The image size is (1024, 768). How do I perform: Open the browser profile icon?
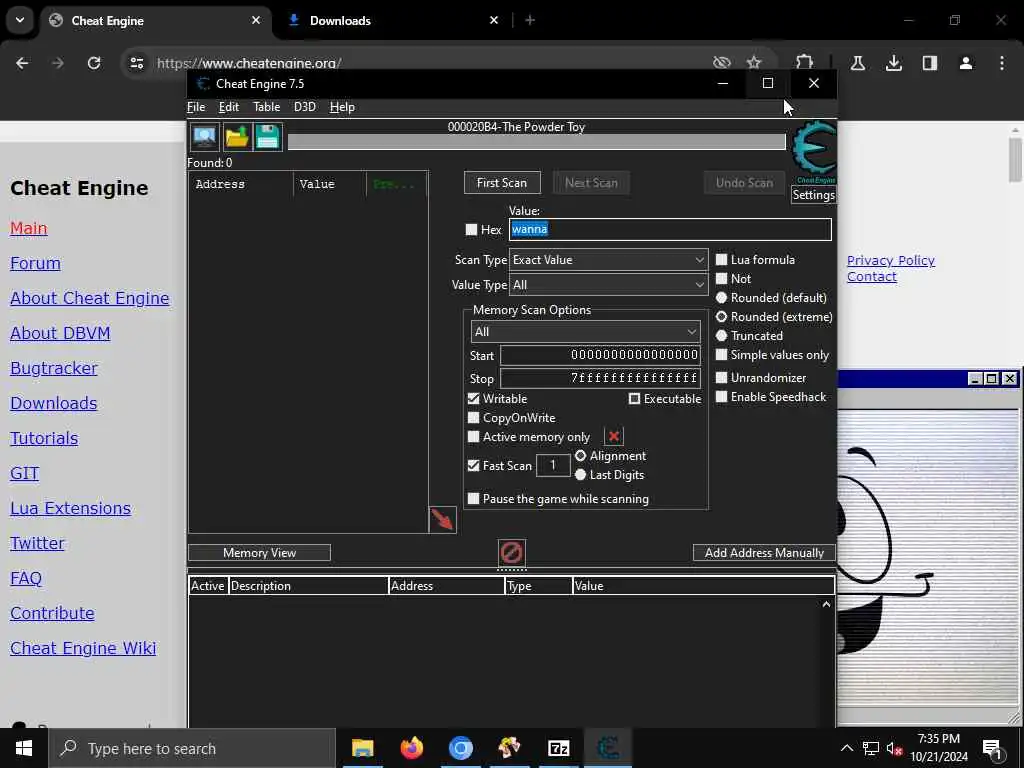pos(966,63)
